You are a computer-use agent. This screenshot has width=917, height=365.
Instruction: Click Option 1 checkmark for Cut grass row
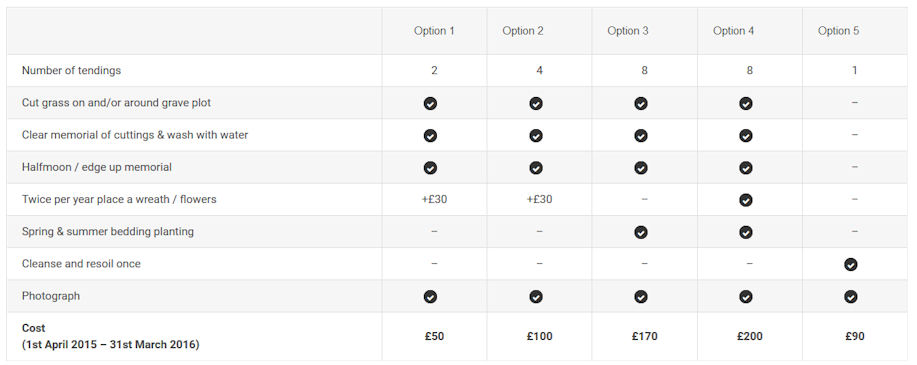430,104
